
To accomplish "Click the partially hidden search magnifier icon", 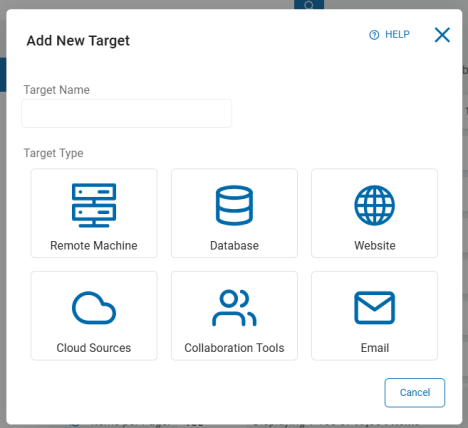I will (309, 5).
